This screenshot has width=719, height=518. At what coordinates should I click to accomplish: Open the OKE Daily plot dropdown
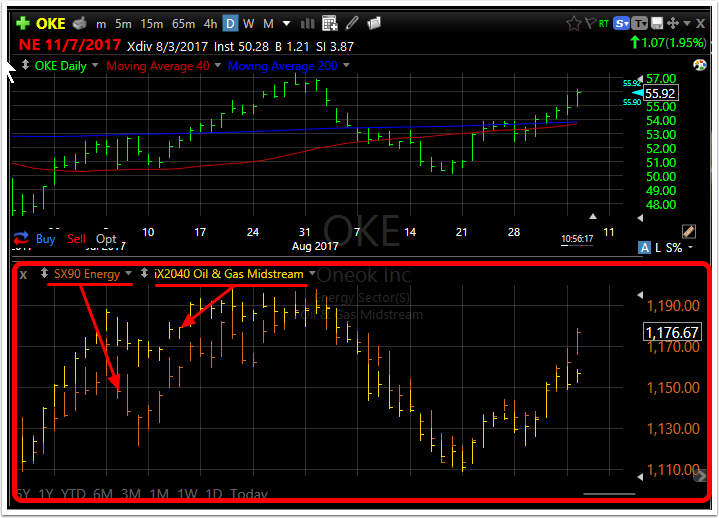pyautogui.click(x=95, y=66)
